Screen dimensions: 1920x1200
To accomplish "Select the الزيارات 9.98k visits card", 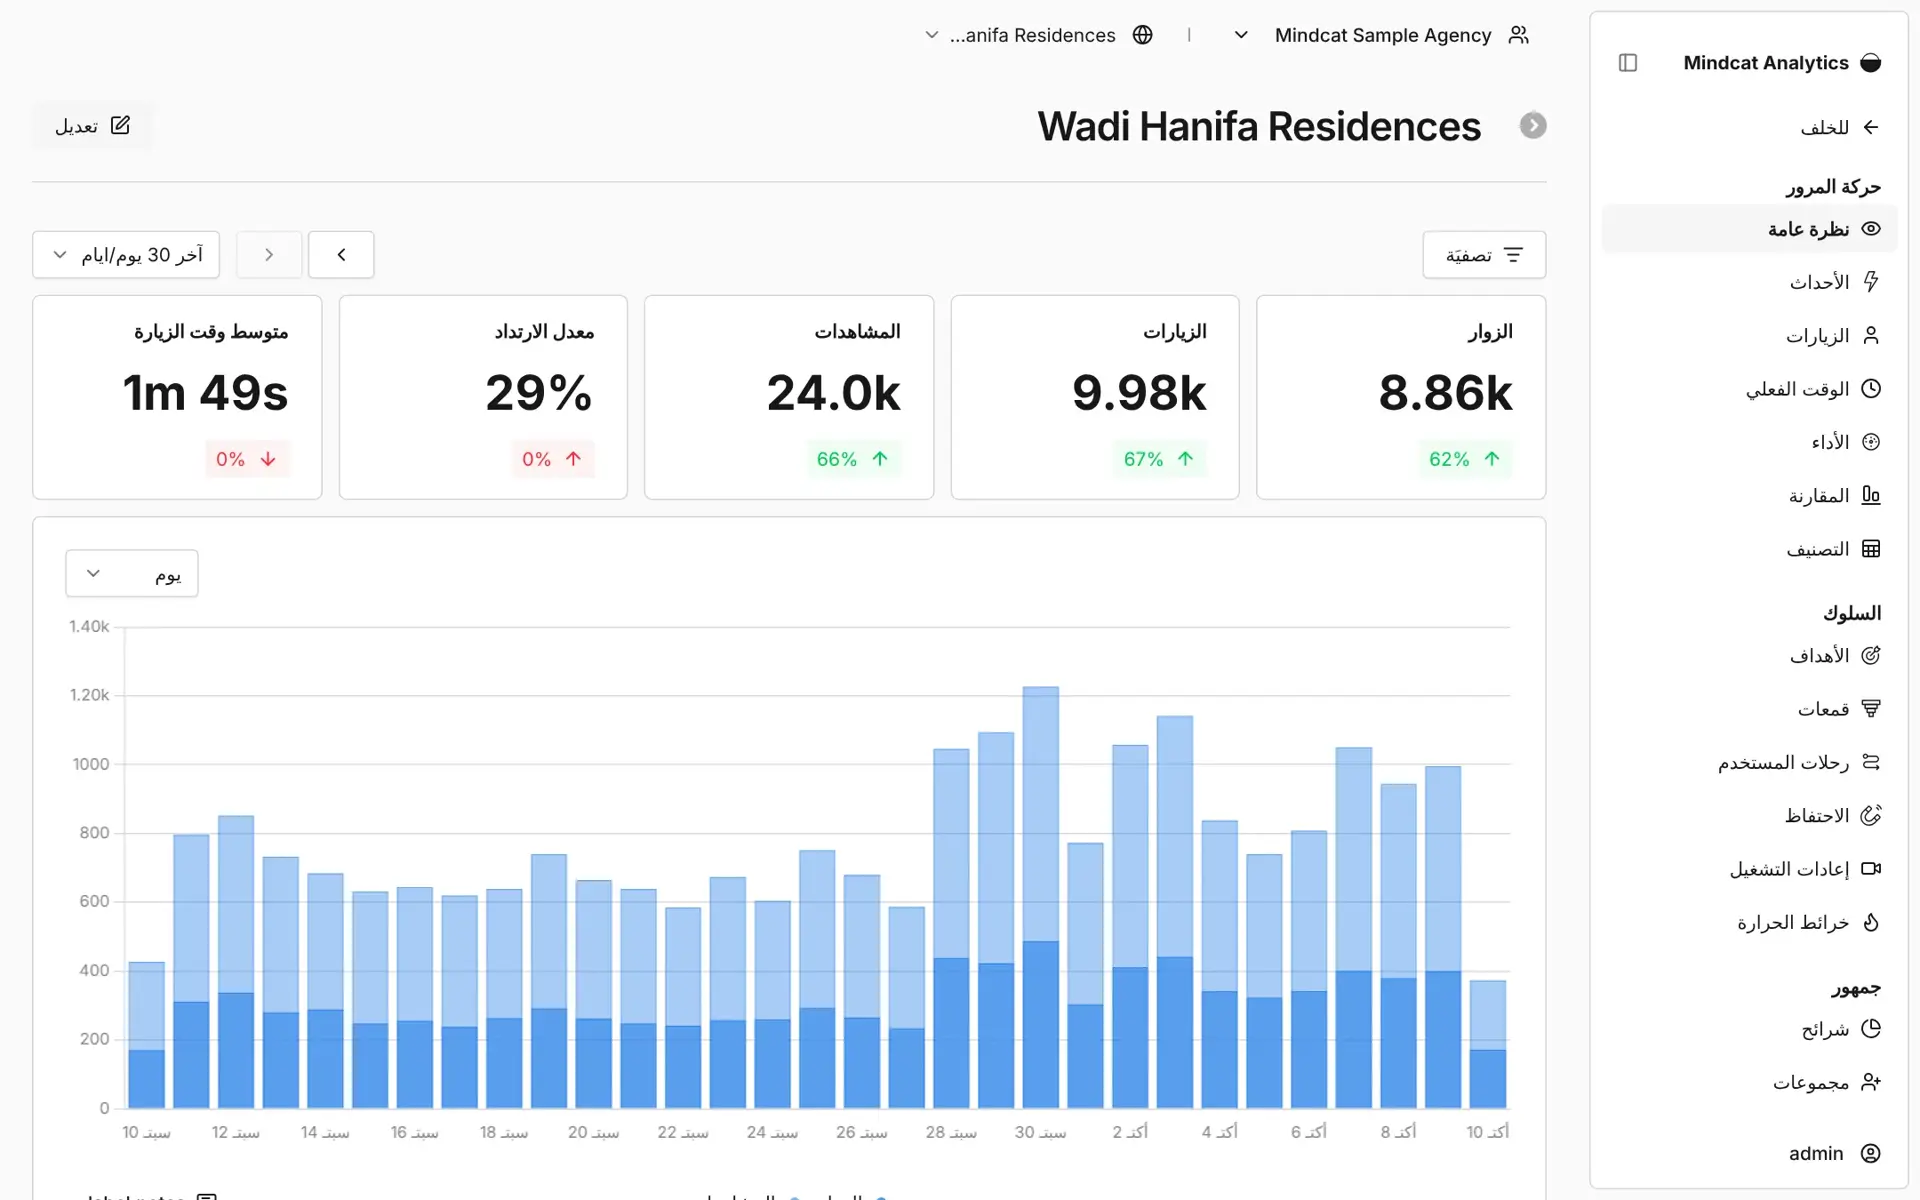I will [x=1095, y=397].
